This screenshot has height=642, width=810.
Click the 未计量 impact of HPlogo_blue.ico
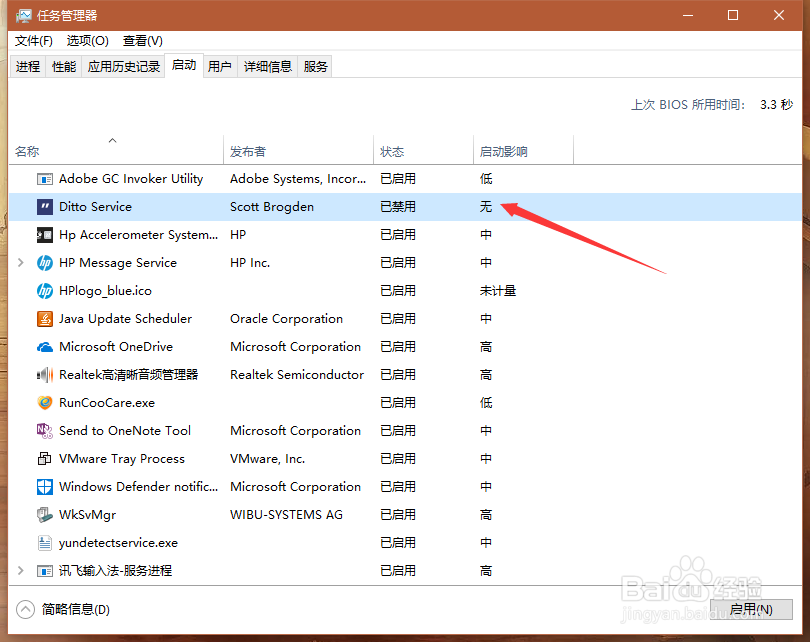(x=498, y=291)
